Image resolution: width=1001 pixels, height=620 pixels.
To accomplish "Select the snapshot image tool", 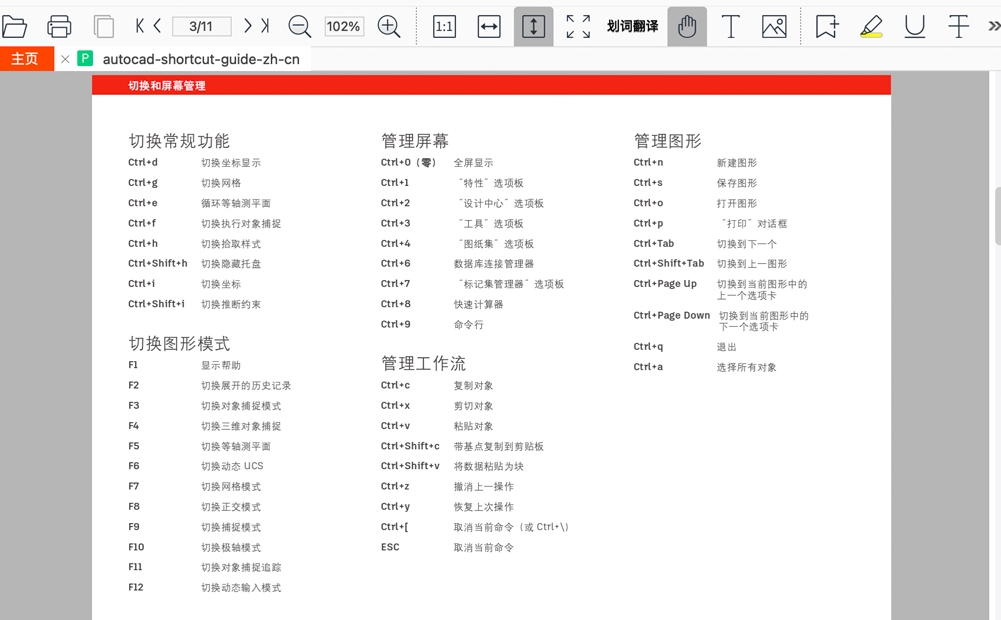I will tap(776, 27).
